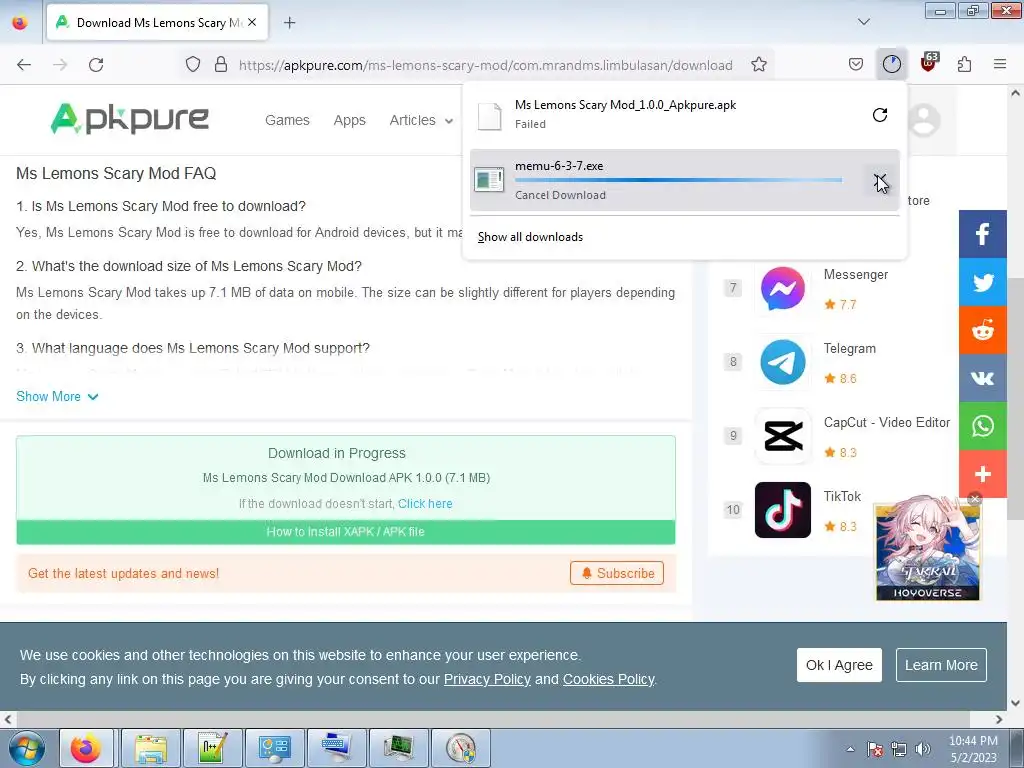This screenshot has width=1024, height=768.
Task: Click here to restart the download
Action: (x=425, y=504)
